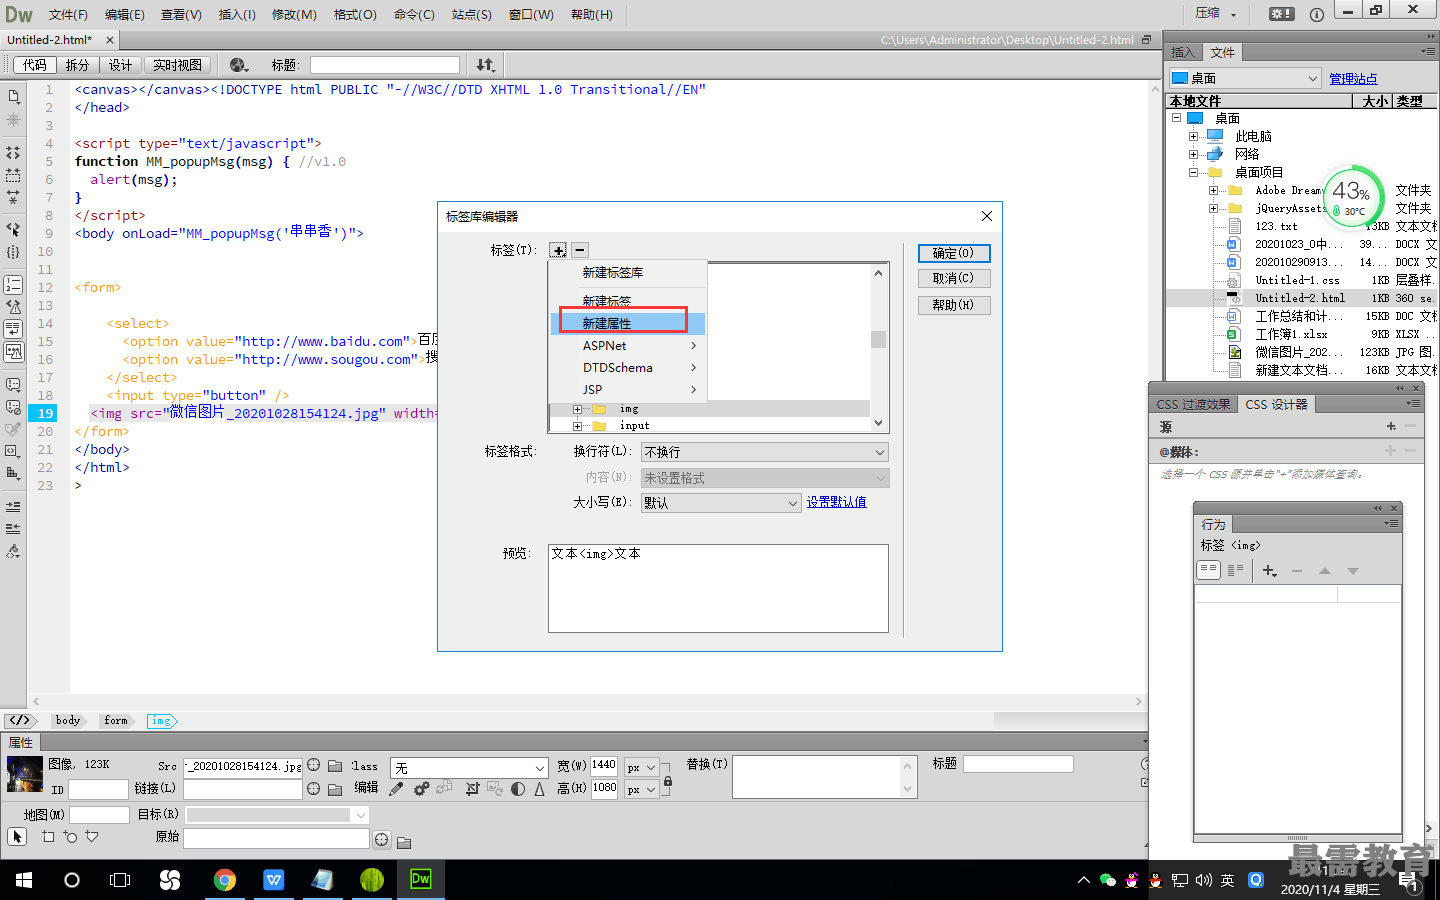Click the Indent Code icon
Image resolution: width=1440 pixels, height=900 pixels.
[x=13, y=506]
